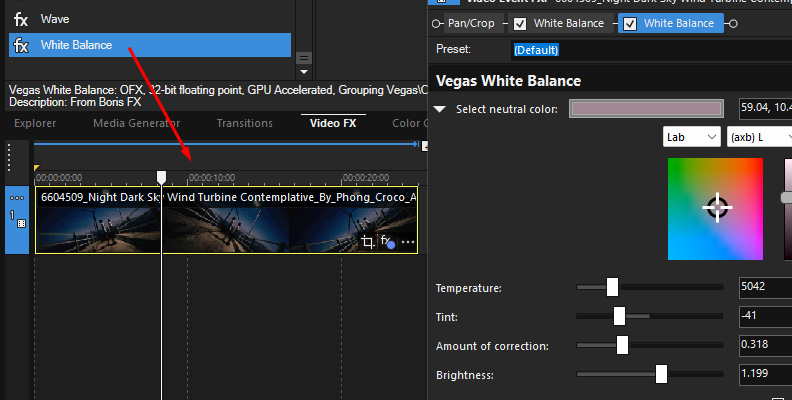Click the Brightness slider handle
The width and height of the screenshot is (792, 400).
661,374
